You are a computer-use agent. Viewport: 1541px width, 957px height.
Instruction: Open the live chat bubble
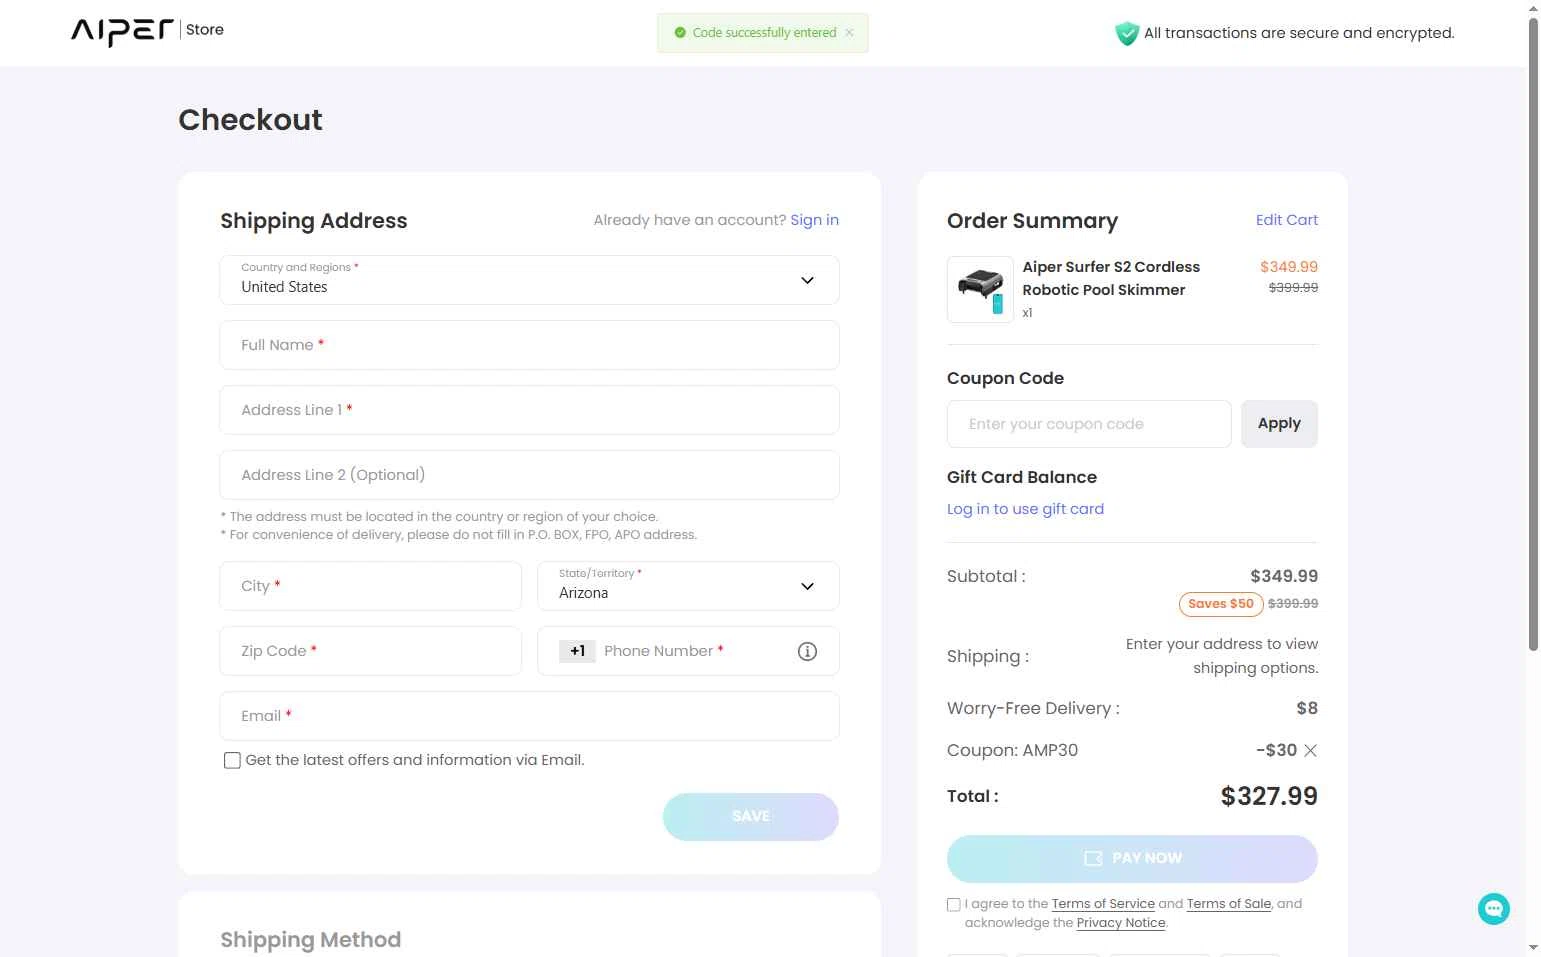coord(1493,908)
